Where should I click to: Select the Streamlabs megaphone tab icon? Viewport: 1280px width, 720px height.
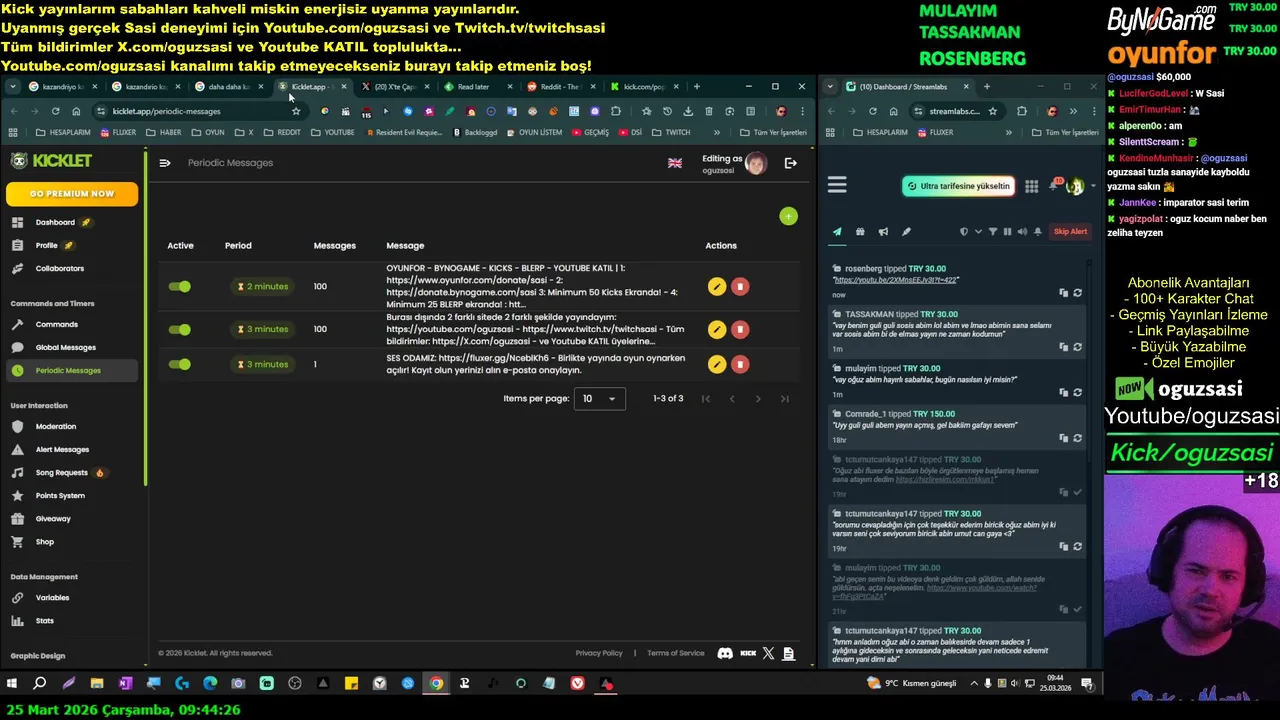883,232
